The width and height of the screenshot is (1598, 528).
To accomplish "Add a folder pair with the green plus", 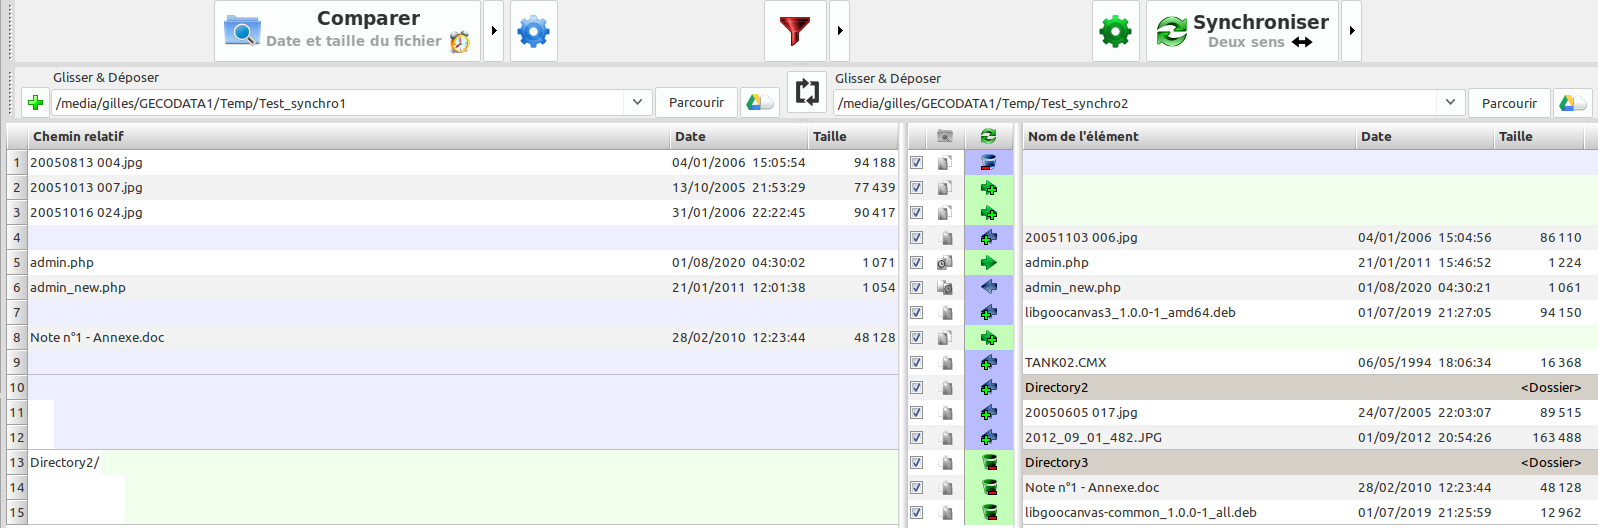I will point(35,103).
